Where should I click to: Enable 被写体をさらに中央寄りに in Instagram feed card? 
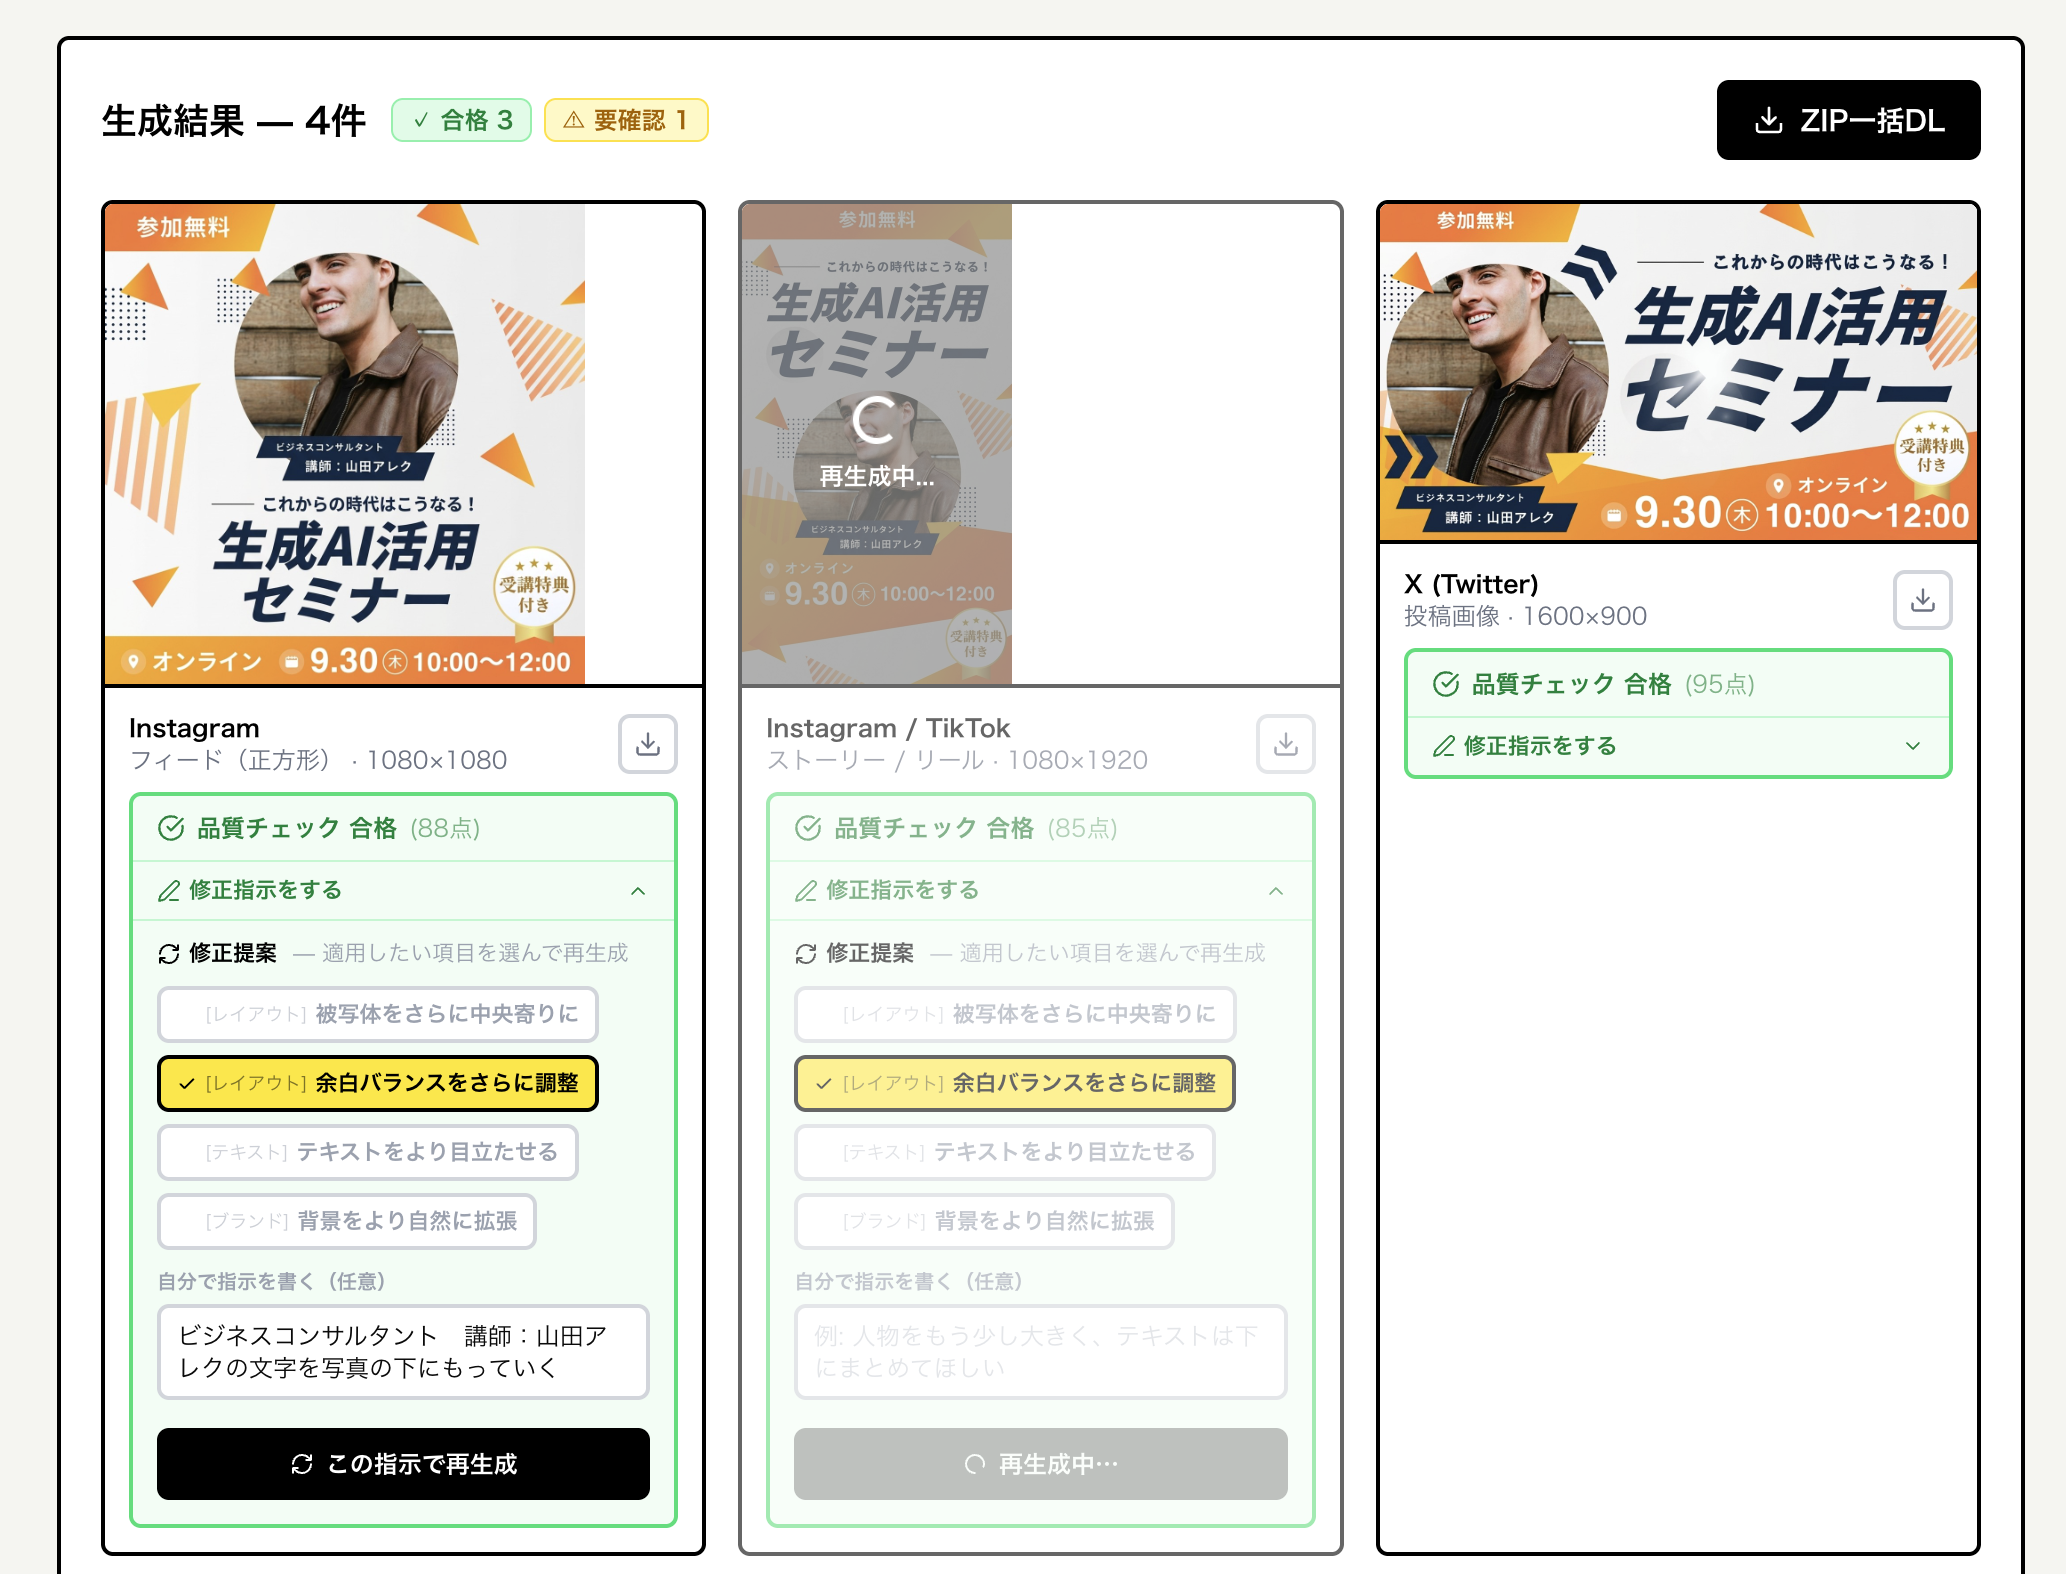[377, 1014]
